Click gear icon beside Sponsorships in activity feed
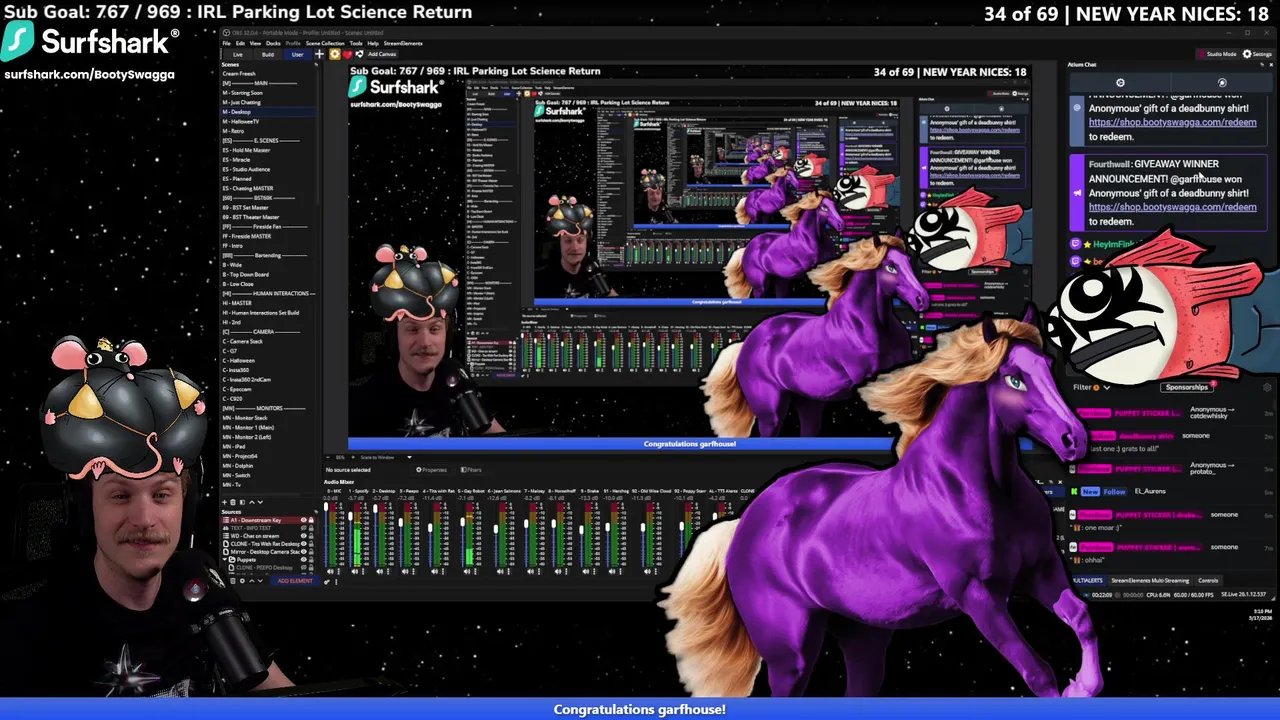The width and height of the screenshot is (1280, 720). click(1267, 387)
